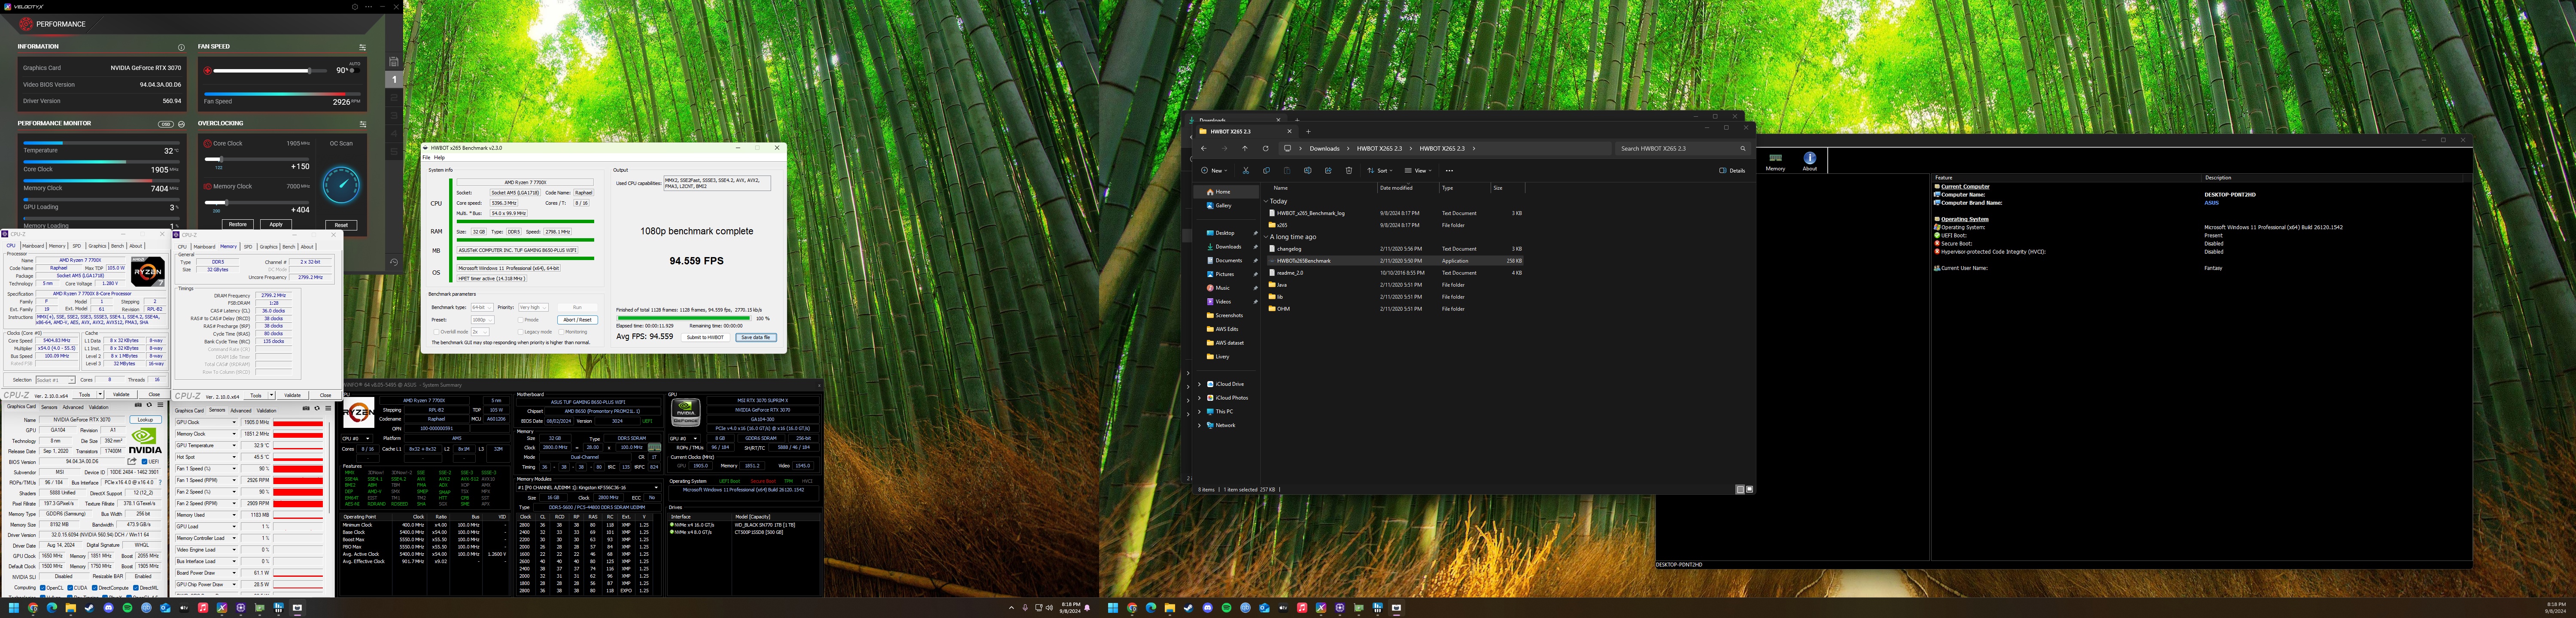
Task: Toggle the Details pane button in Explorer
Action: (1732, 171)
